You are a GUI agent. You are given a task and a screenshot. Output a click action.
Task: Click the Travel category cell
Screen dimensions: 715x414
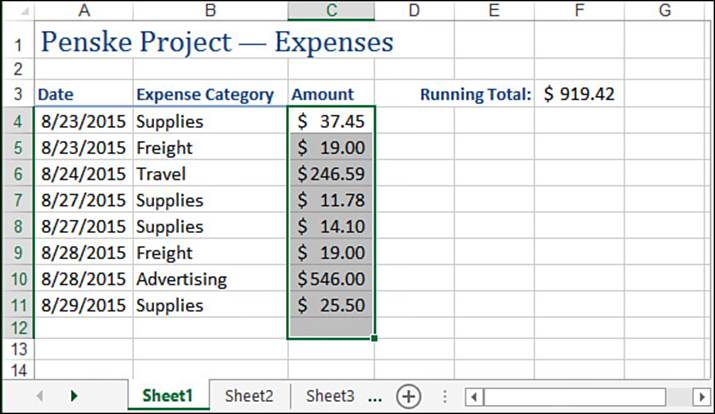tap(210, 173)
